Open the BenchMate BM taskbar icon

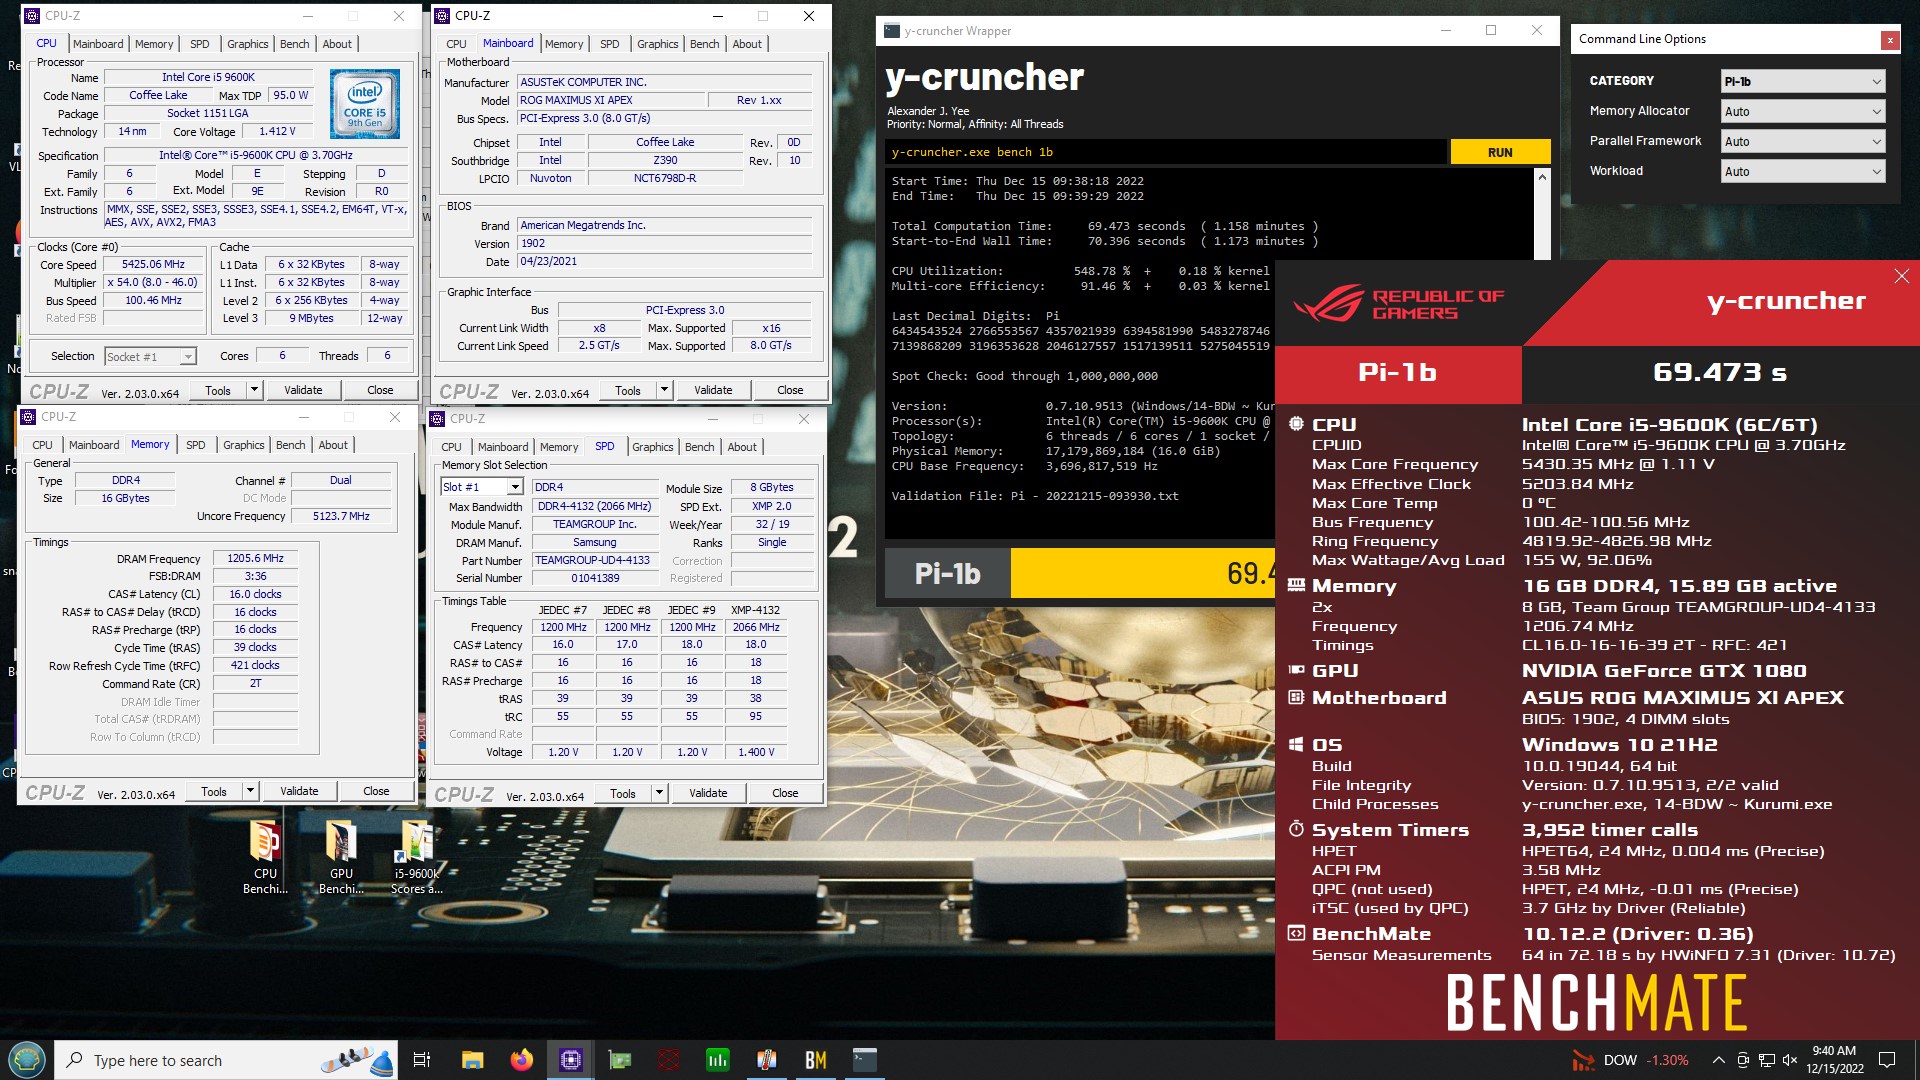(816, 1060)
